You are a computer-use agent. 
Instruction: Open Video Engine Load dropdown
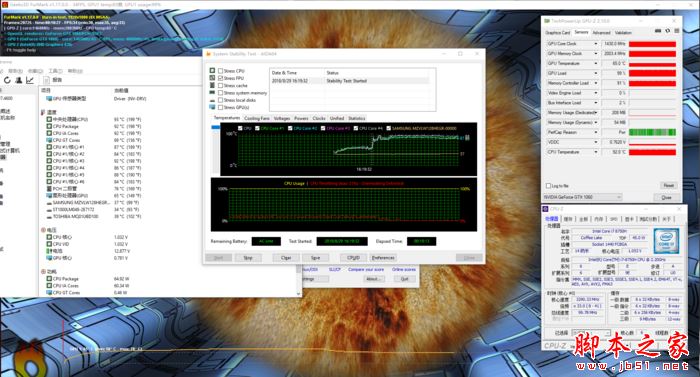click(x=595, y=93)
